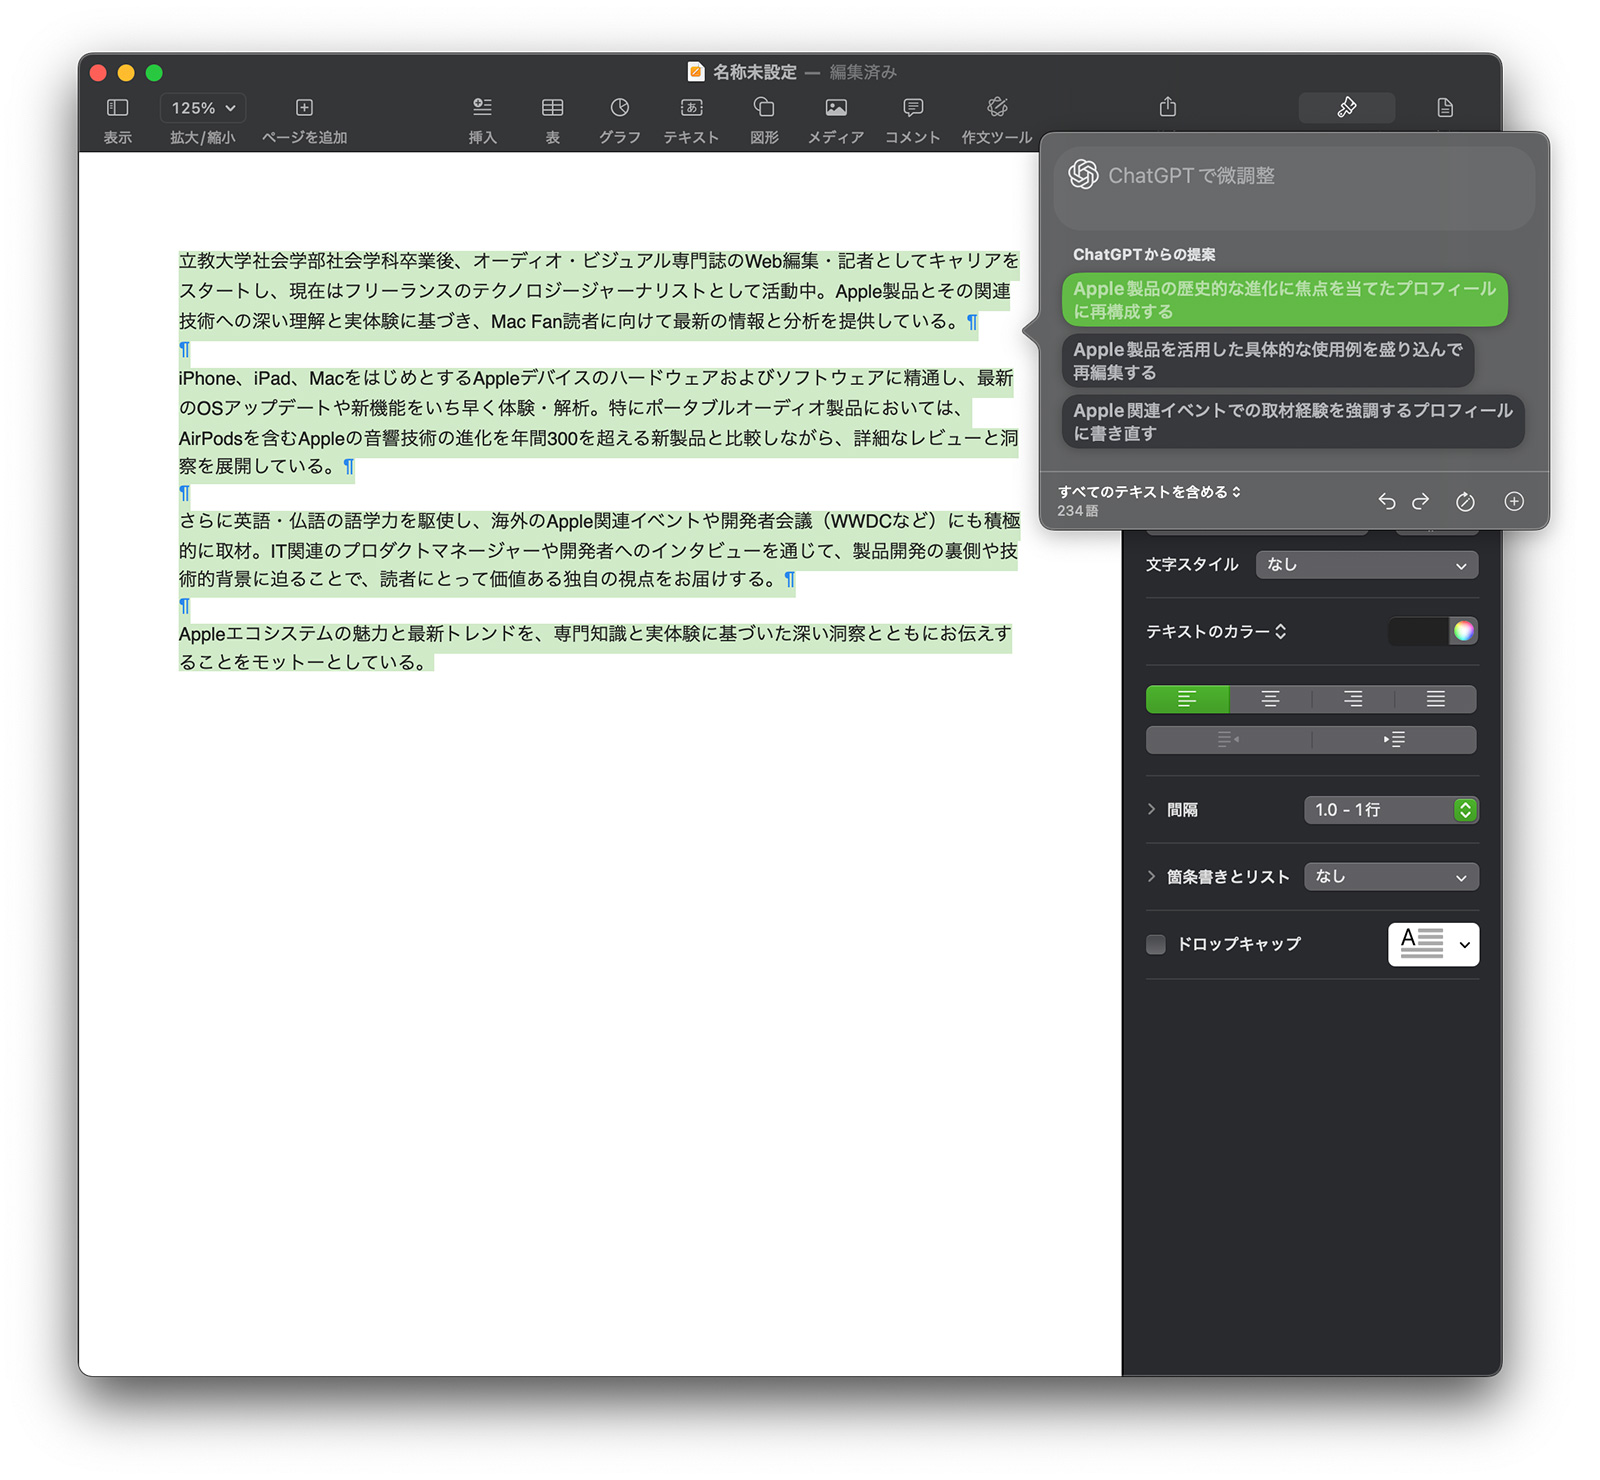Image resolution: width=1600 pixels, height=1480 pixels.
Task: Click the paragraph beginning 立教大学社会学部
Action: tap(599, 291)
